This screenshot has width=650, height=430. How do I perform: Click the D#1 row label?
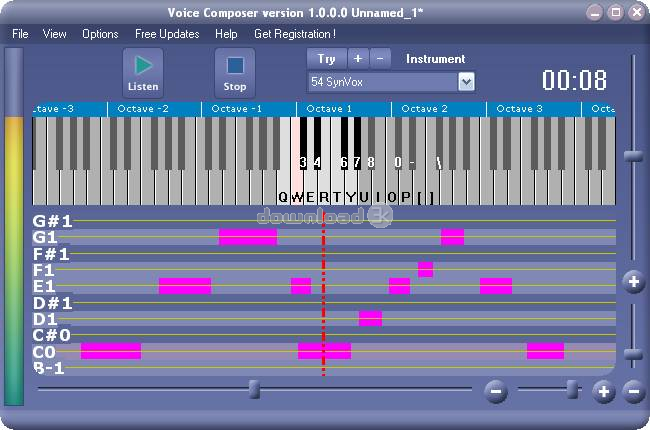coord(53,303)
